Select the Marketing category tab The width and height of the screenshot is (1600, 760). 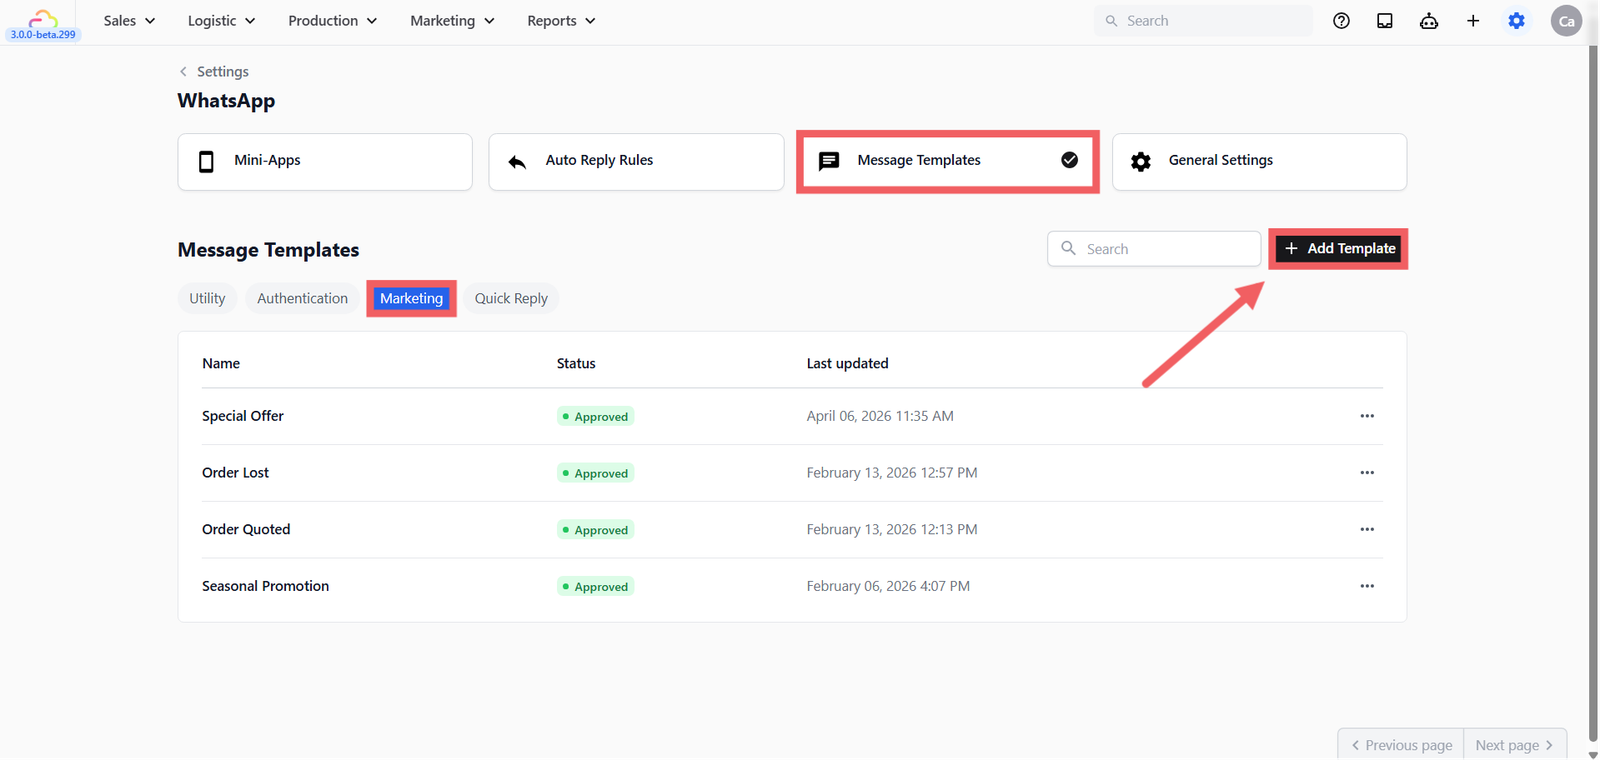point(411,298)
